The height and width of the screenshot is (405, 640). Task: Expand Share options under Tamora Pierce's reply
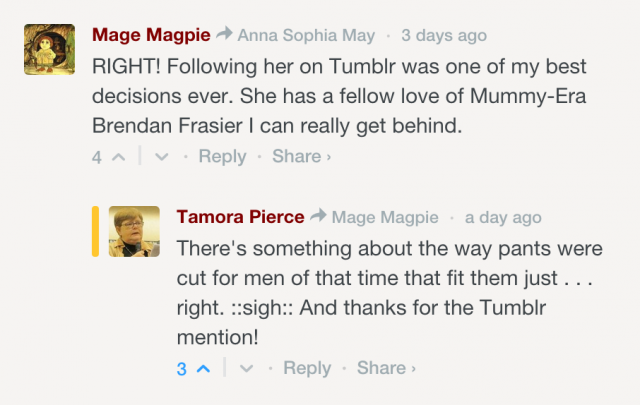[x=385, y=369]
